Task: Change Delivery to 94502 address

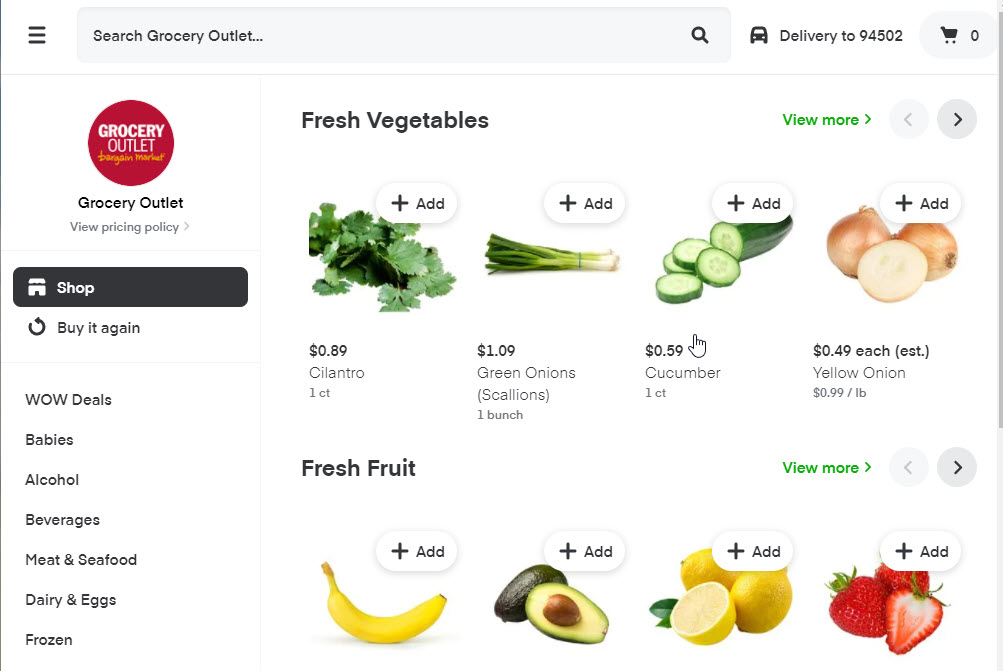Action: coord(827,36)
